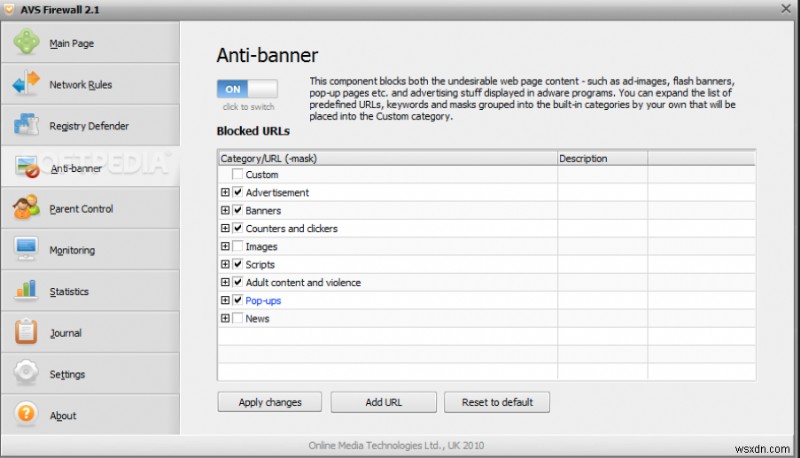Expand the Images category
Viewport: 800px width, 458px height.
tap(225, 246)
